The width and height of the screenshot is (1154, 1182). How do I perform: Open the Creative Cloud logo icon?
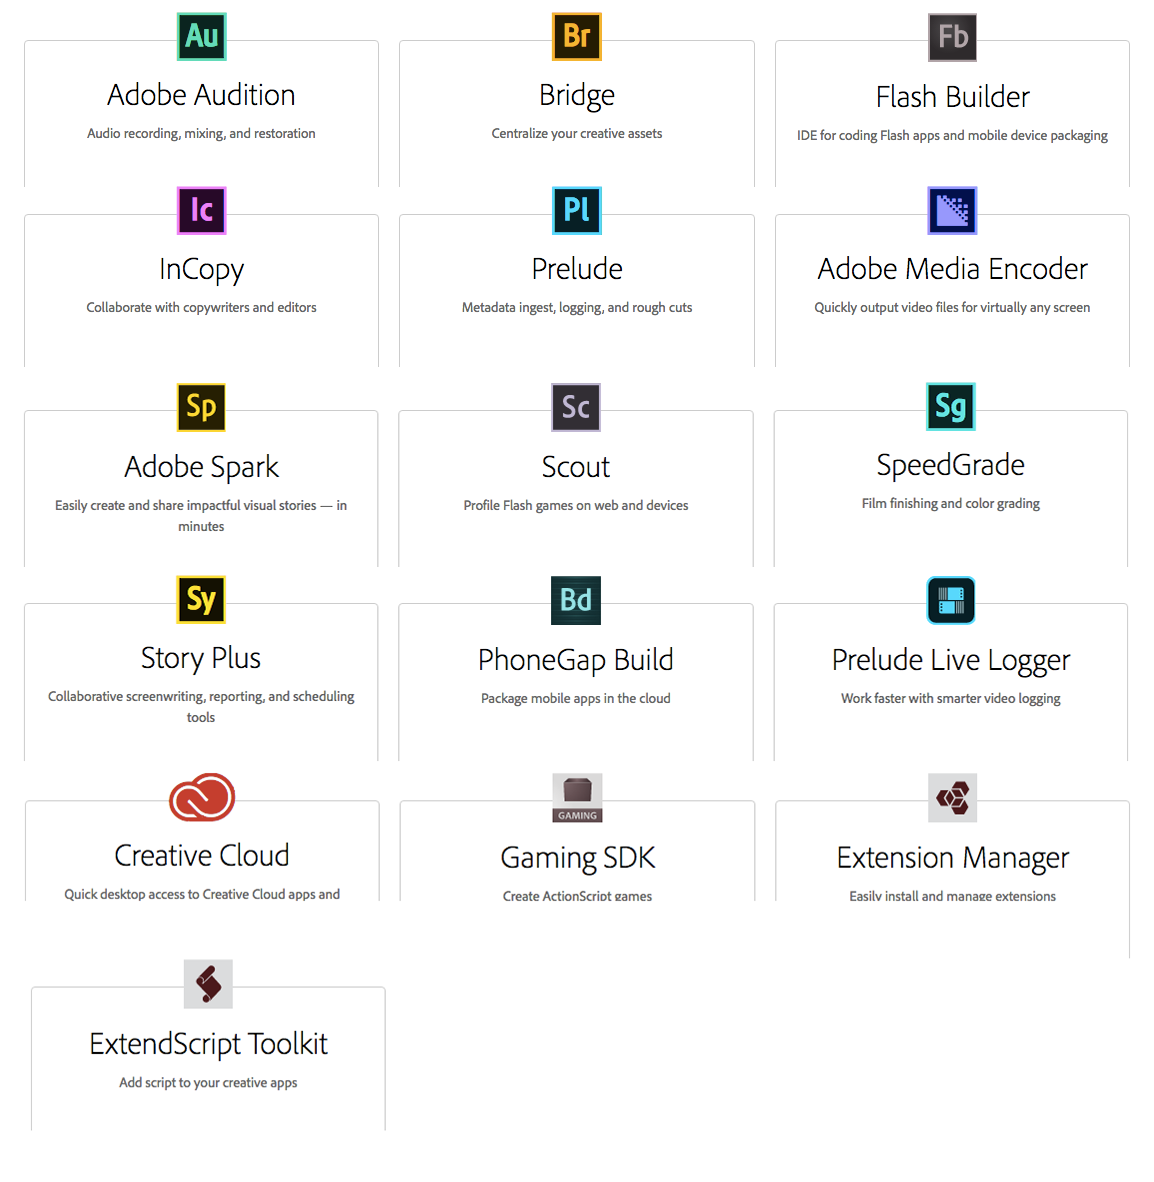(202, 797)
